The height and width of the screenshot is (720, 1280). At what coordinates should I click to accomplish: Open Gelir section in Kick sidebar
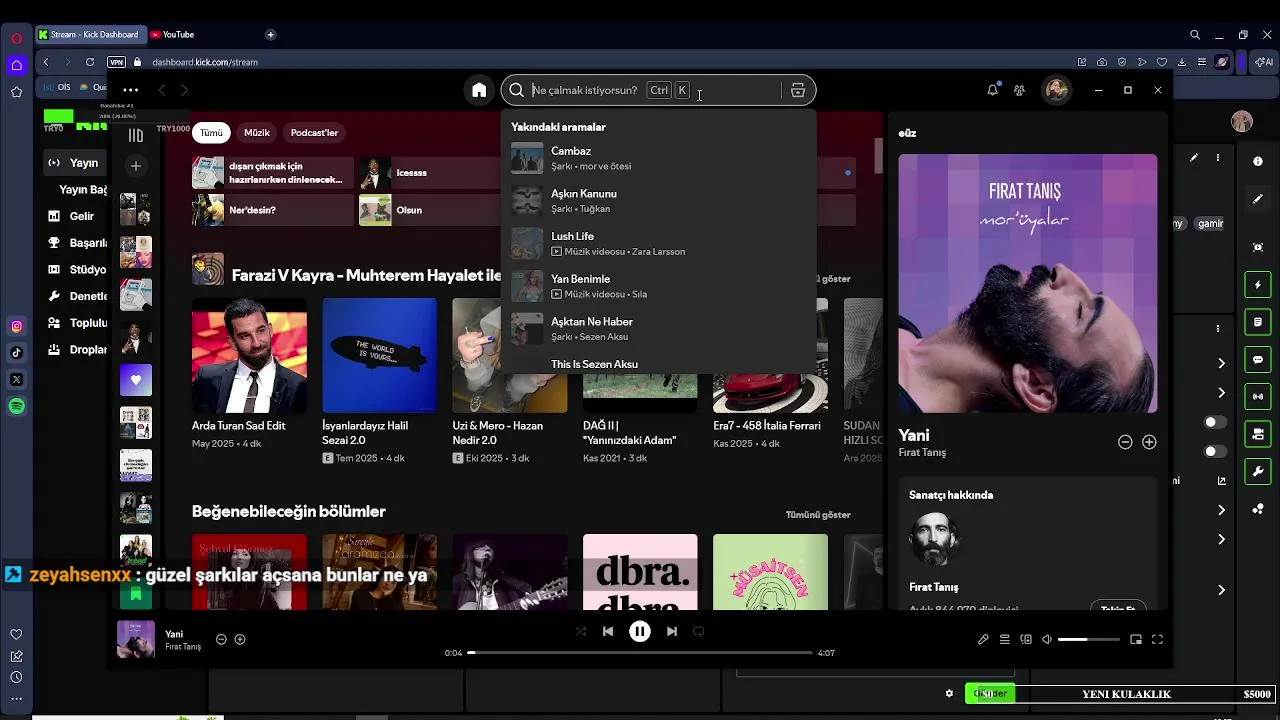coord(75,216)
